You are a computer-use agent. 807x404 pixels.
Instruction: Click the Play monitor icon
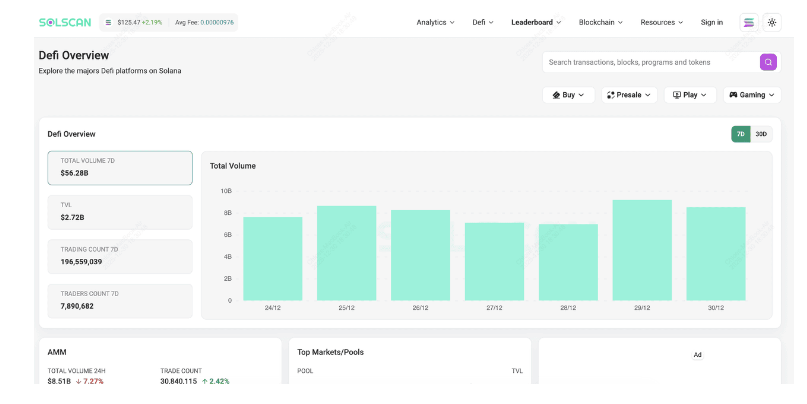677,95
